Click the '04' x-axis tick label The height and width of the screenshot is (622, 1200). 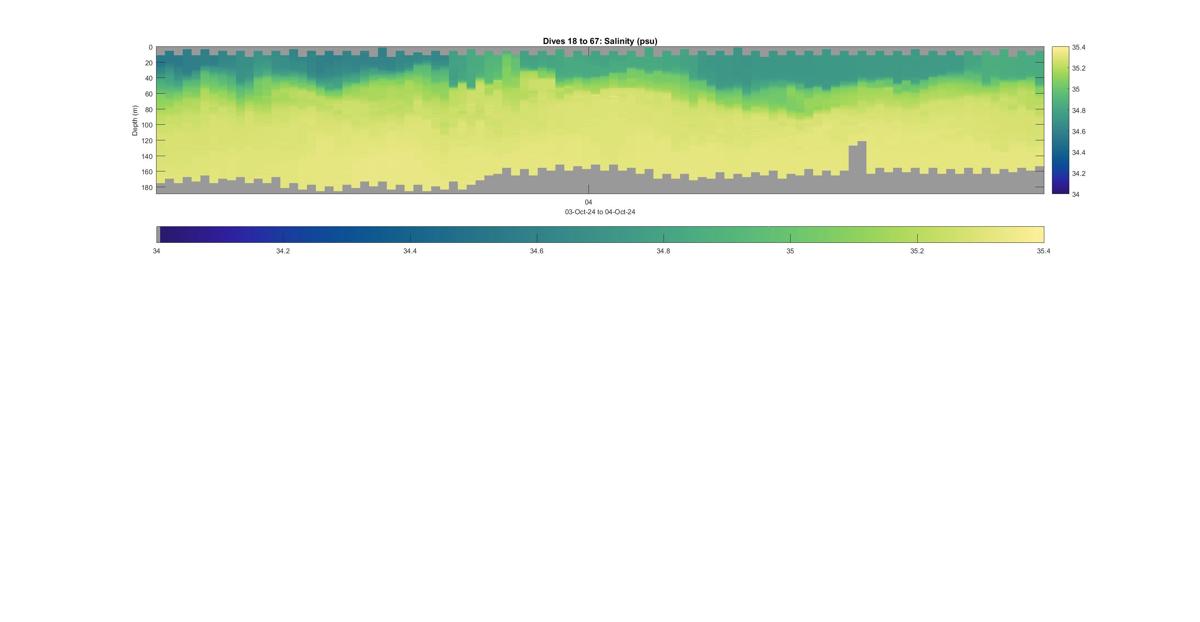tap(588, 202)
